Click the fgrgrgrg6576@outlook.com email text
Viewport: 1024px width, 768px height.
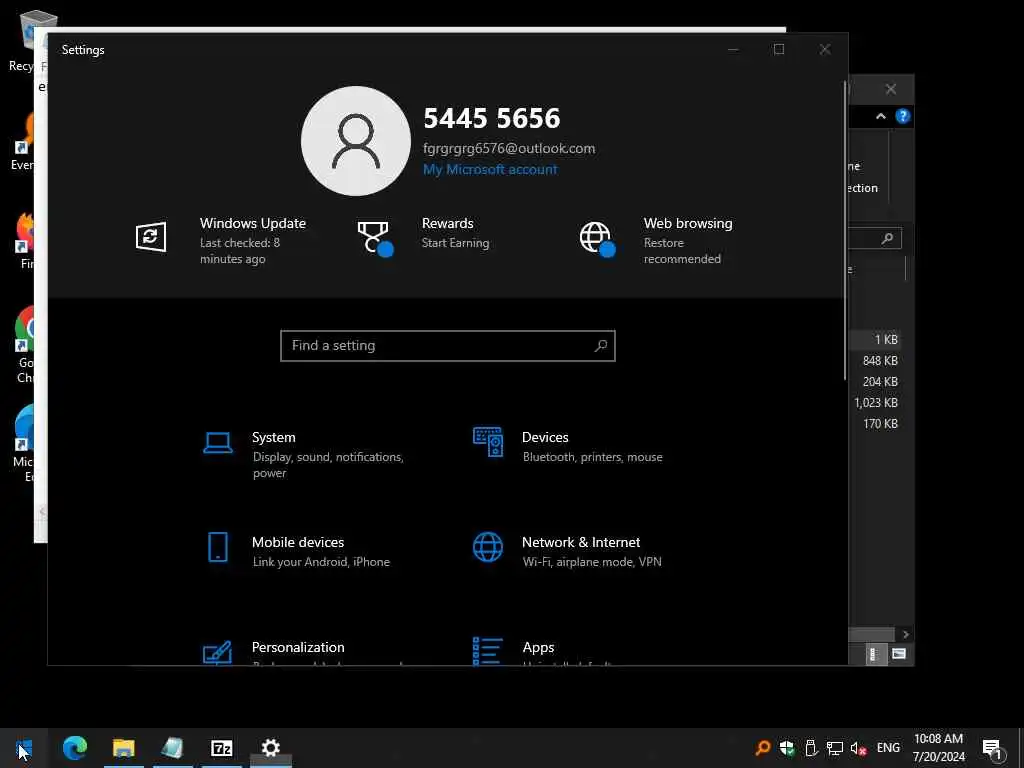point(509,148)
